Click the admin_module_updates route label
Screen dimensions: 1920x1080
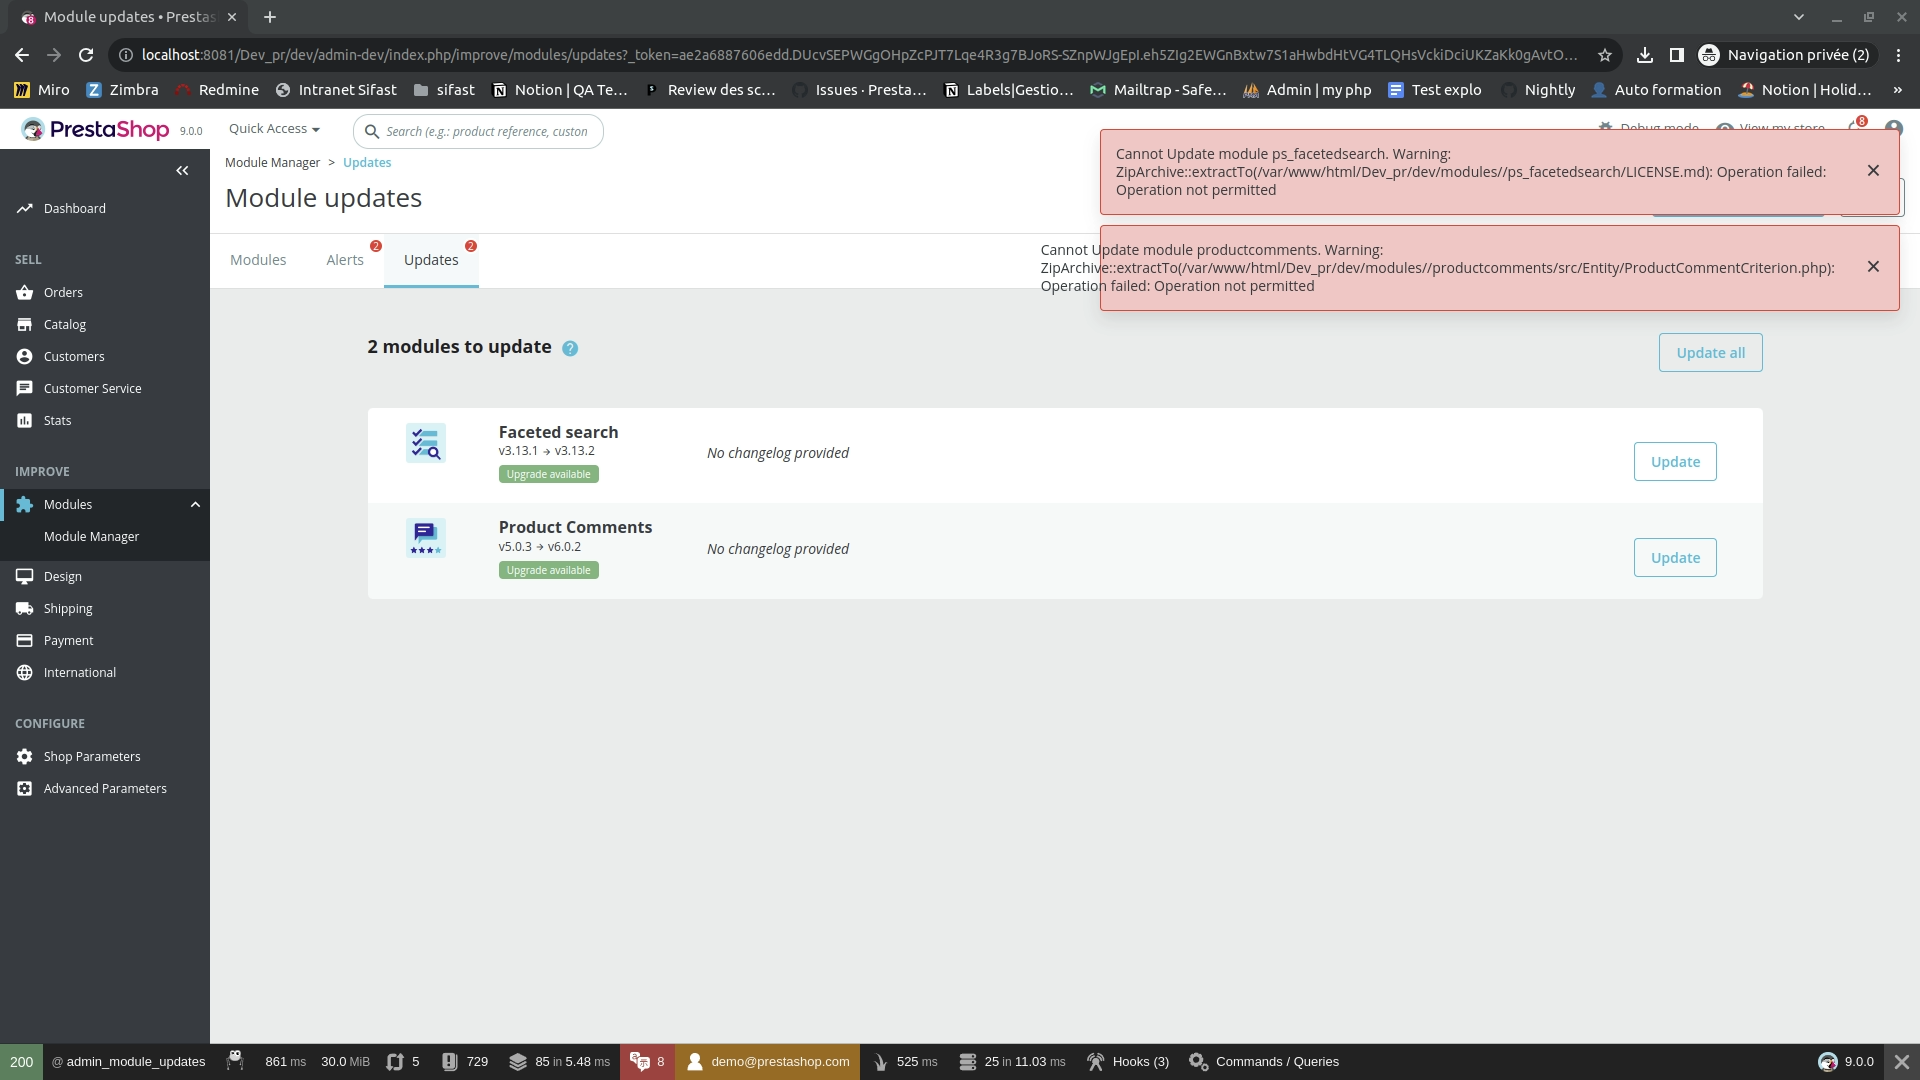(x=128, y=1062)
